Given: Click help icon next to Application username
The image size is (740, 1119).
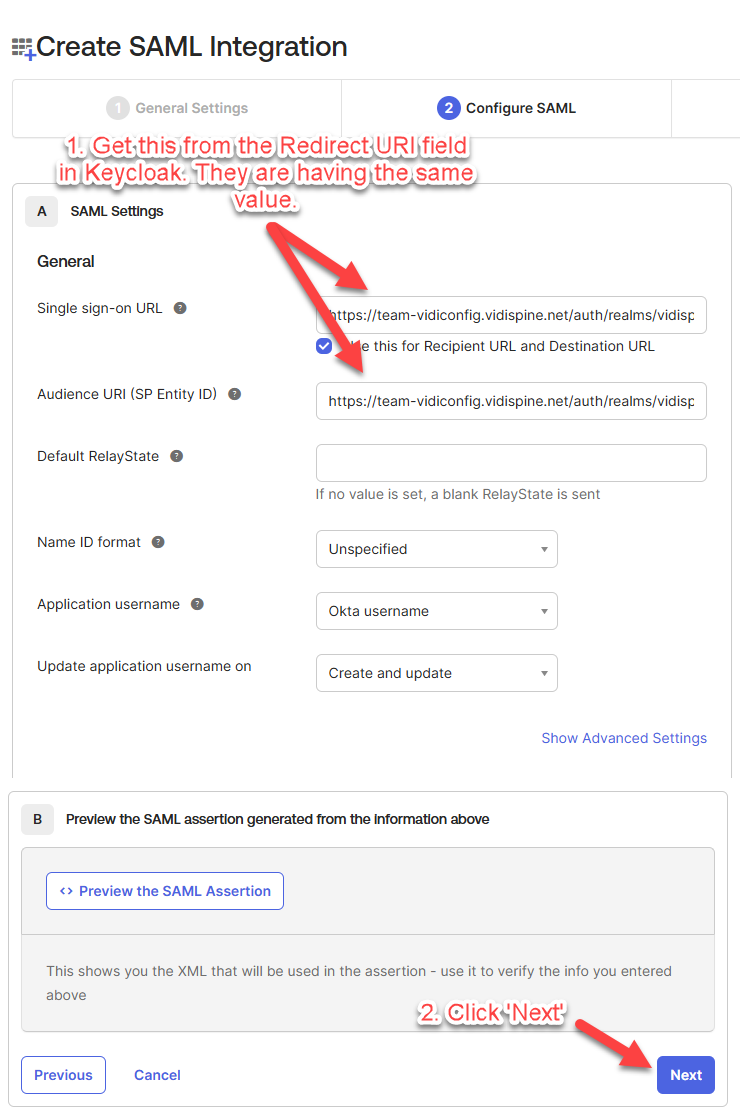Looking at the screenshot, I should pos(197,604).
